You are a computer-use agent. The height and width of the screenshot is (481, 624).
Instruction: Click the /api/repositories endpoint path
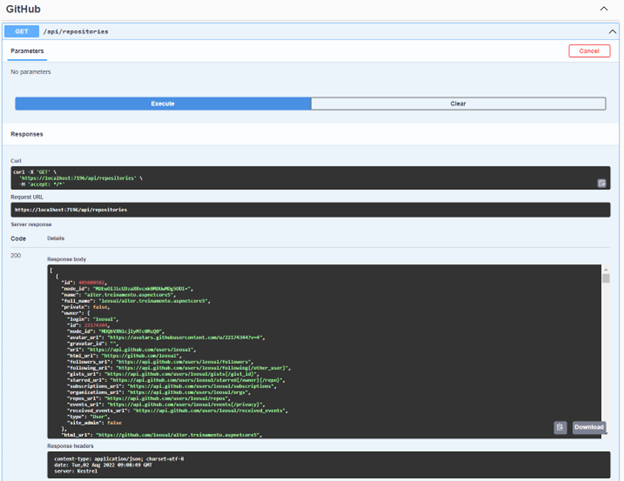pyautogui.click(x=76, y=31)
